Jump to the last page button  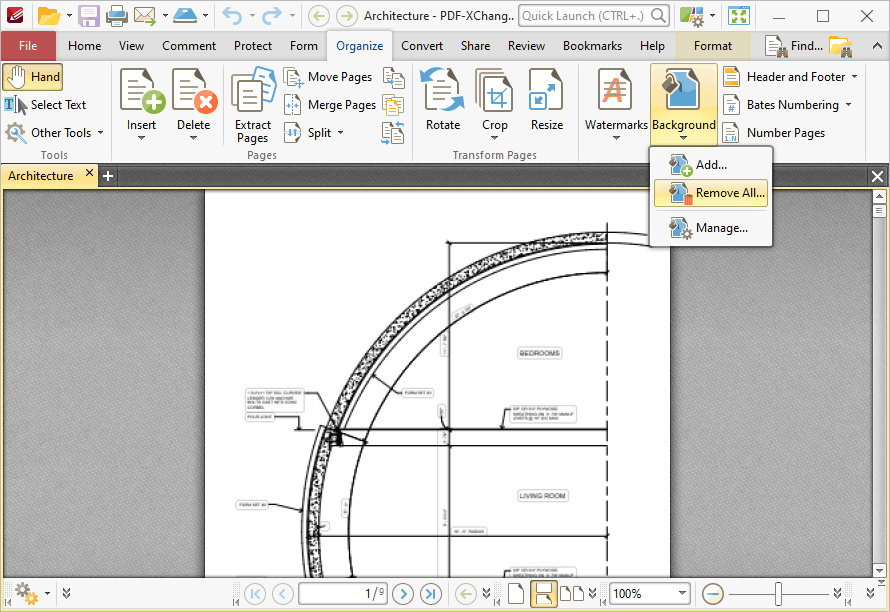pyautogui.click(x=431, y=593)
